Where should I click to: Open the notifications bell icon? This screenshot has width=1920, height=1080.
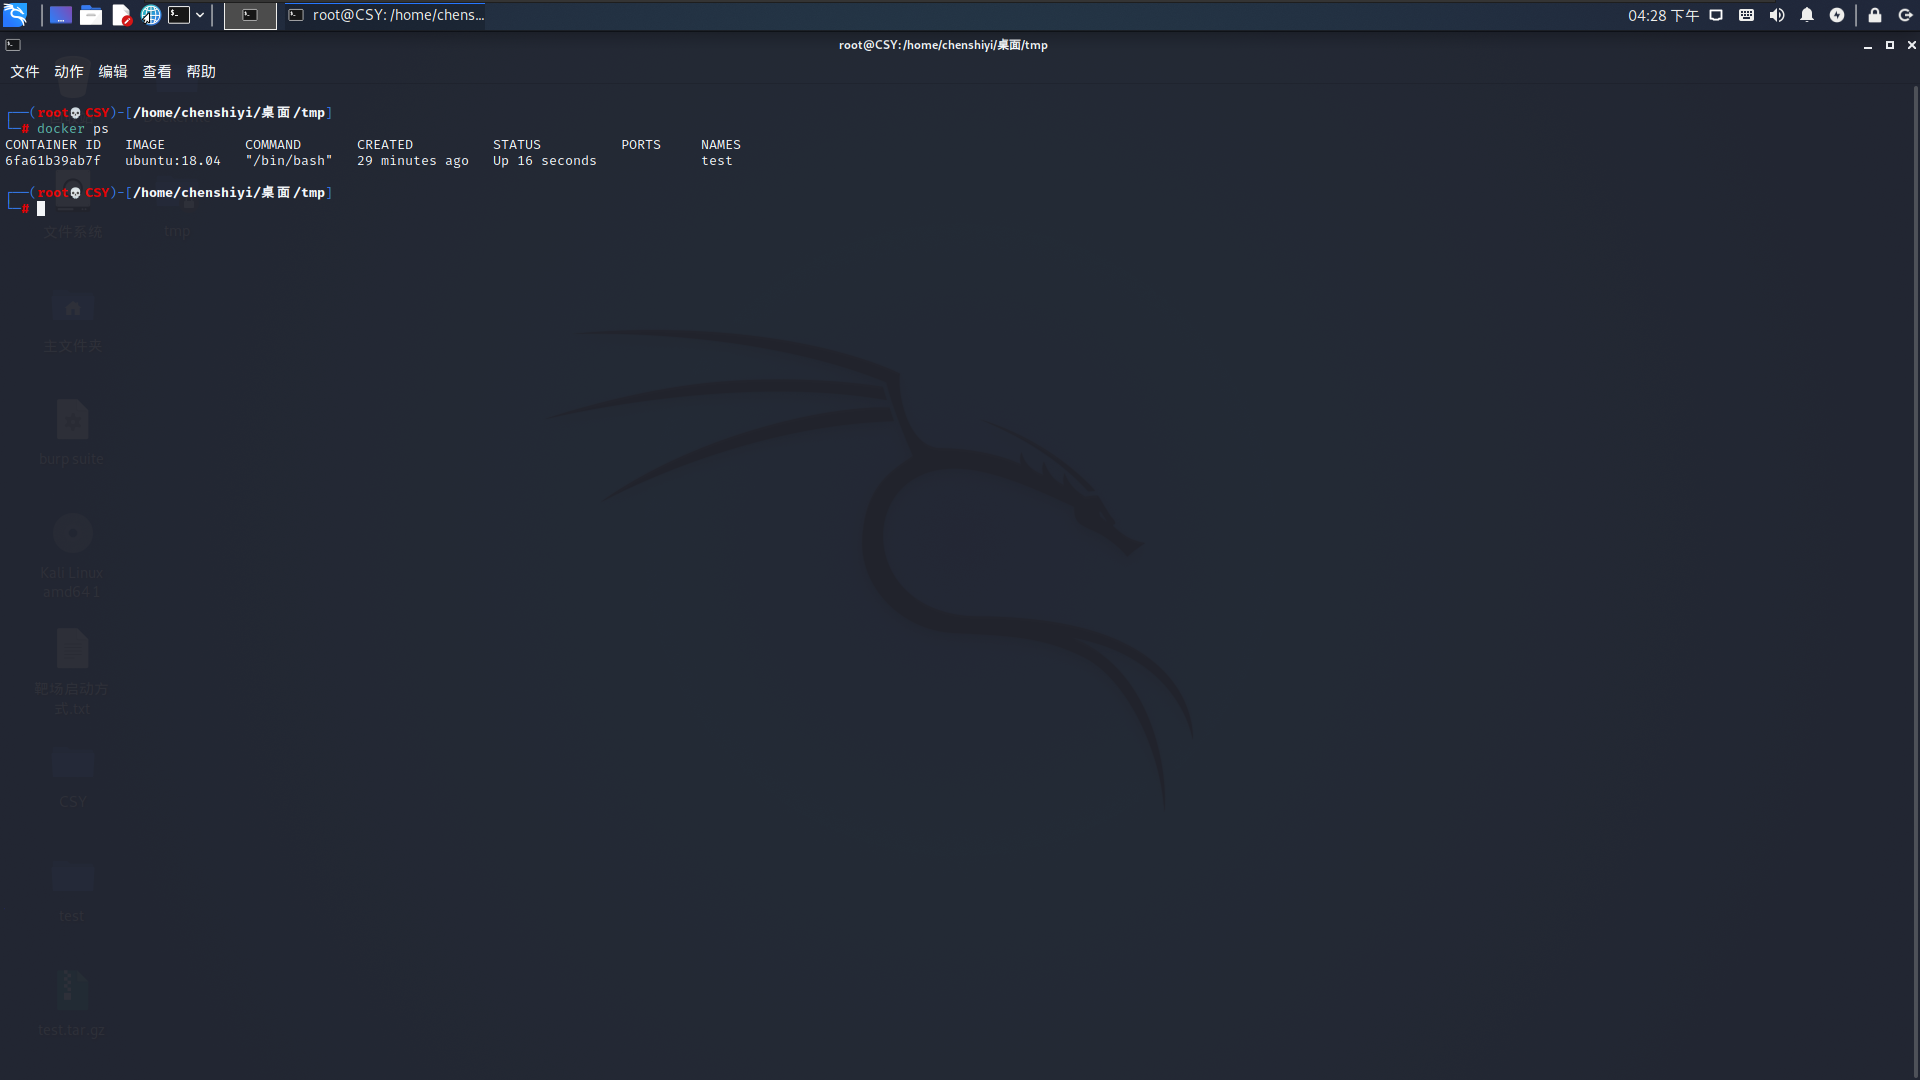1807,15
